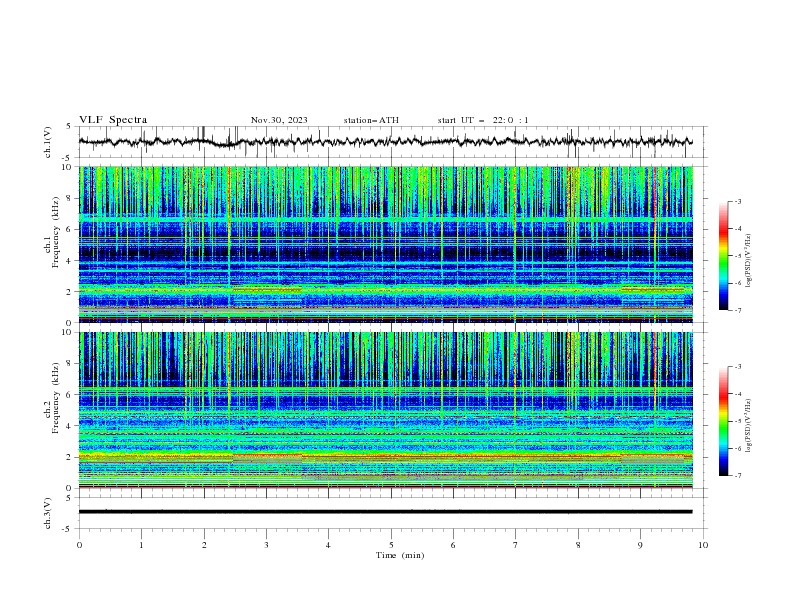Click the "-7" tick on ch.1 color bar
792x612 pixels.
(738, 310)
